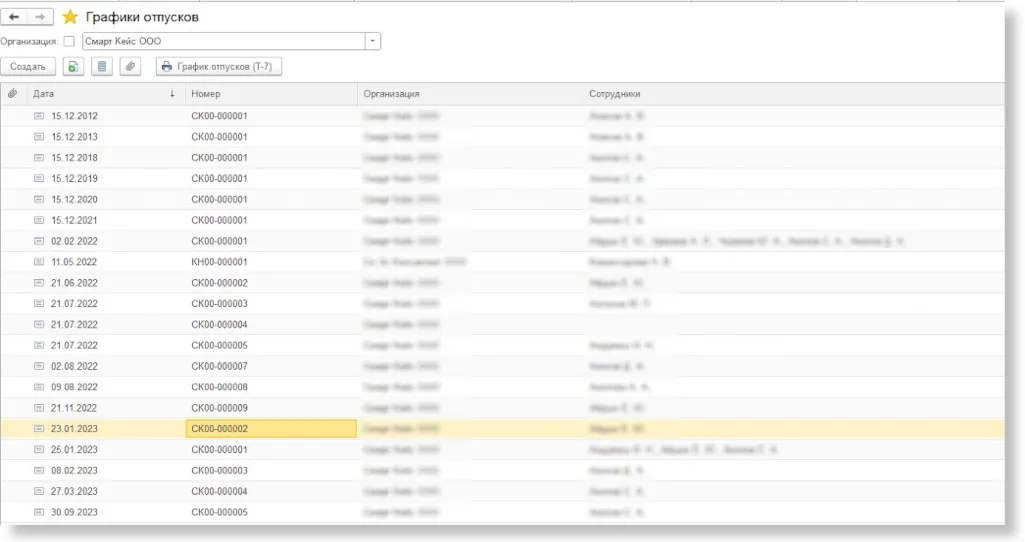The image size is (1025, 542).
Task: Click date 15.12.2018
Action: point(75,158)
